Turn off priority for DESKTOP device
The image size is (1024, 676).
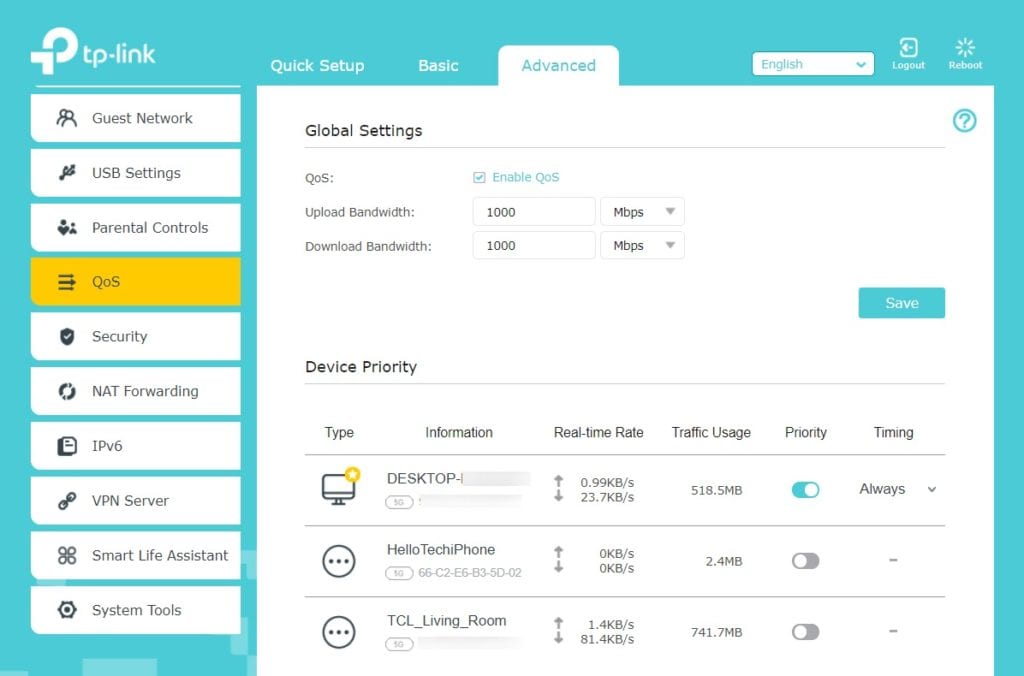coord(805,489)
